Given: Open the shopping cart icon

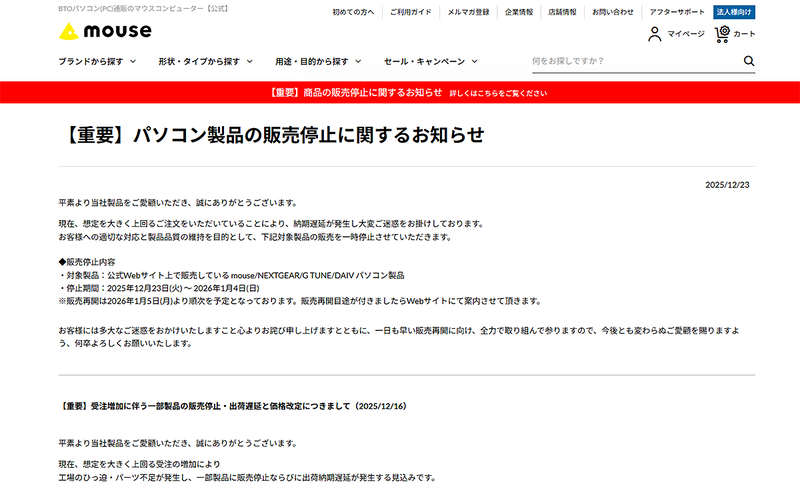Looking at the screenshot, I should (722, 34).
